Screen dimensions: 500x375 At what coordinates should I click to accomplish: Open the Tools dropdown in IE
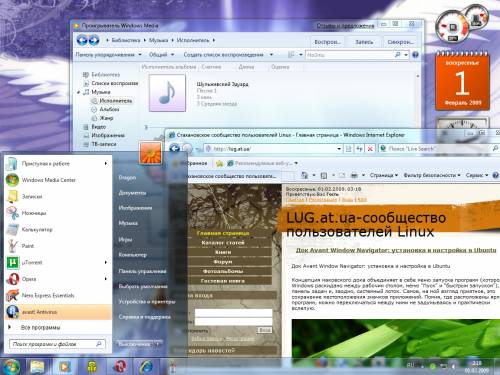(x=477, y=175)
